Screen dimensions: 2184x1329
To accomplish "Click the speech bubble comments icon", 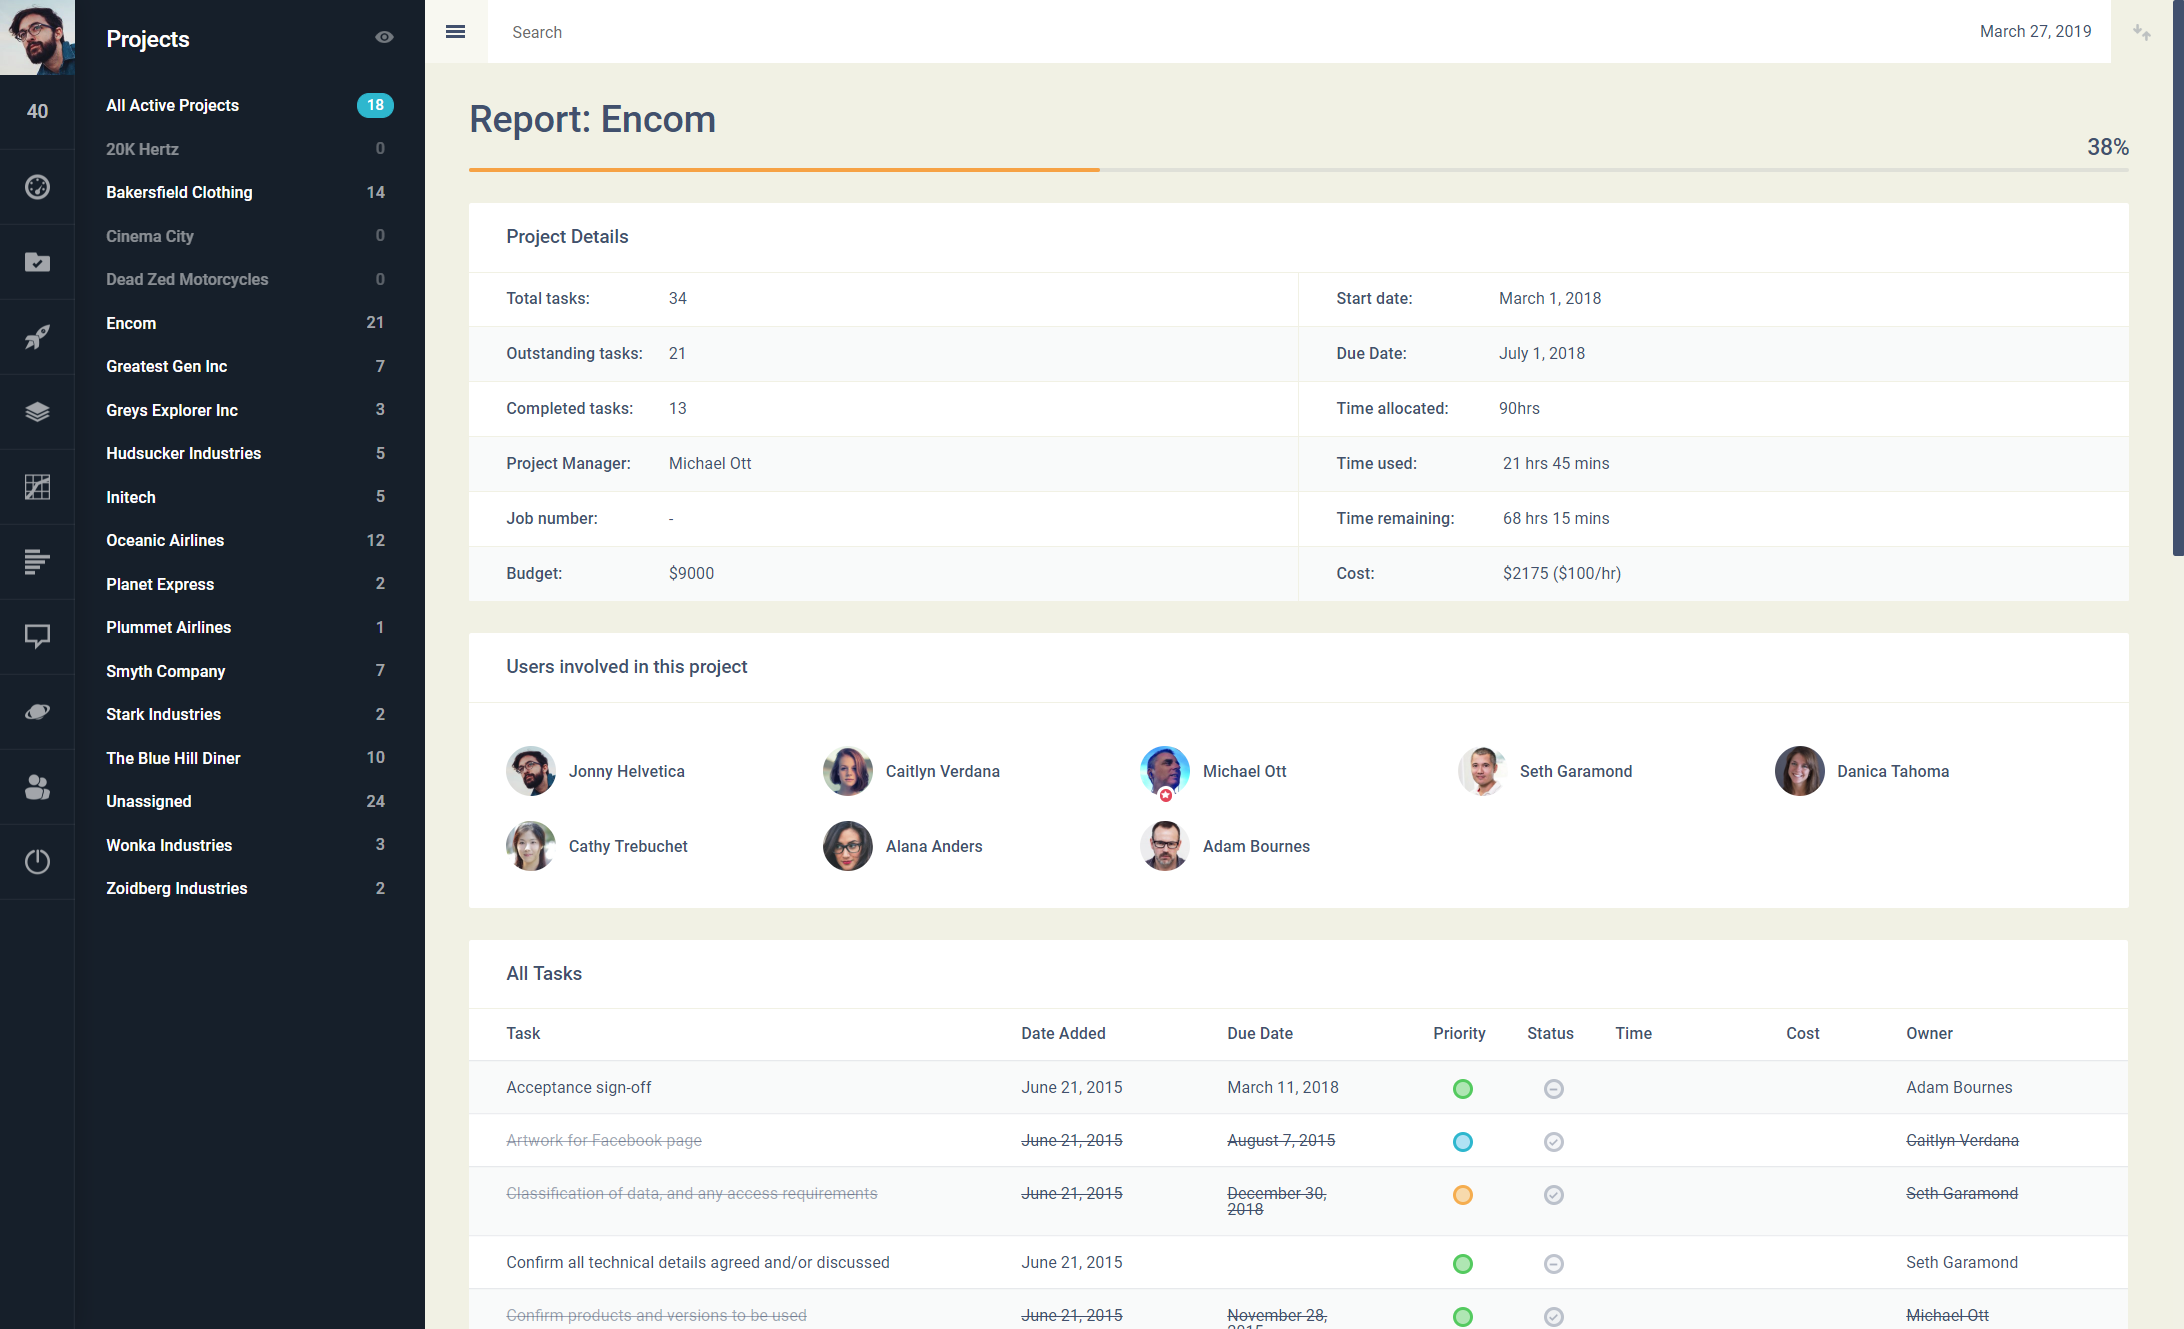I will pos(37,636).
